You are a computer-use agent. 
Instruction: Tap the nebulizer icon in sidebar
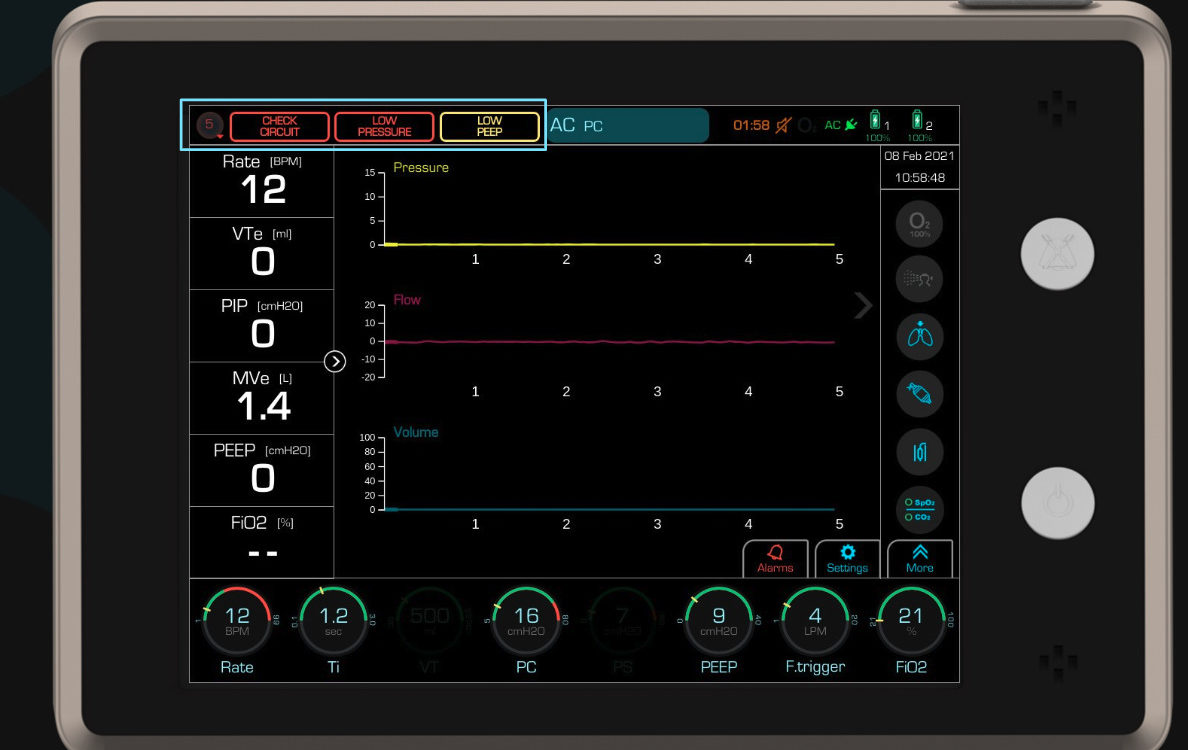(x=919, y=281)
